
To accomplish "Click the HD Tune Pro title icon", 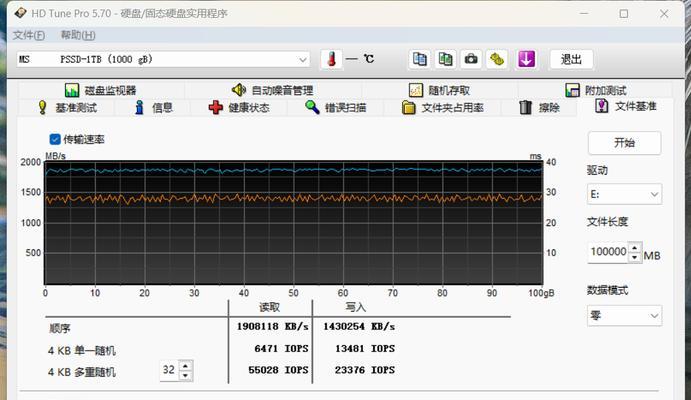I will point(20,13).
